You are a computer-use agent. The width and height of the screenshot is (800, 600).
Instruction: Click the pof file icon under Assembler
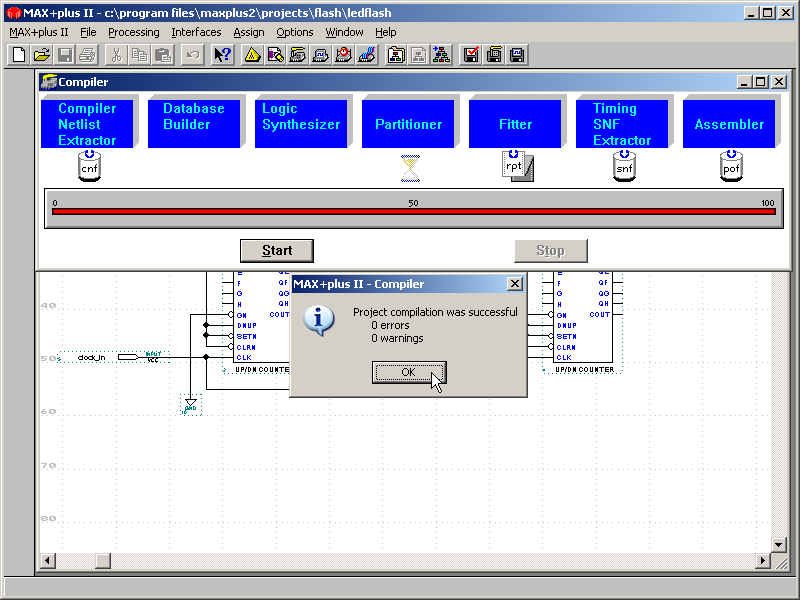click(731, 167)
